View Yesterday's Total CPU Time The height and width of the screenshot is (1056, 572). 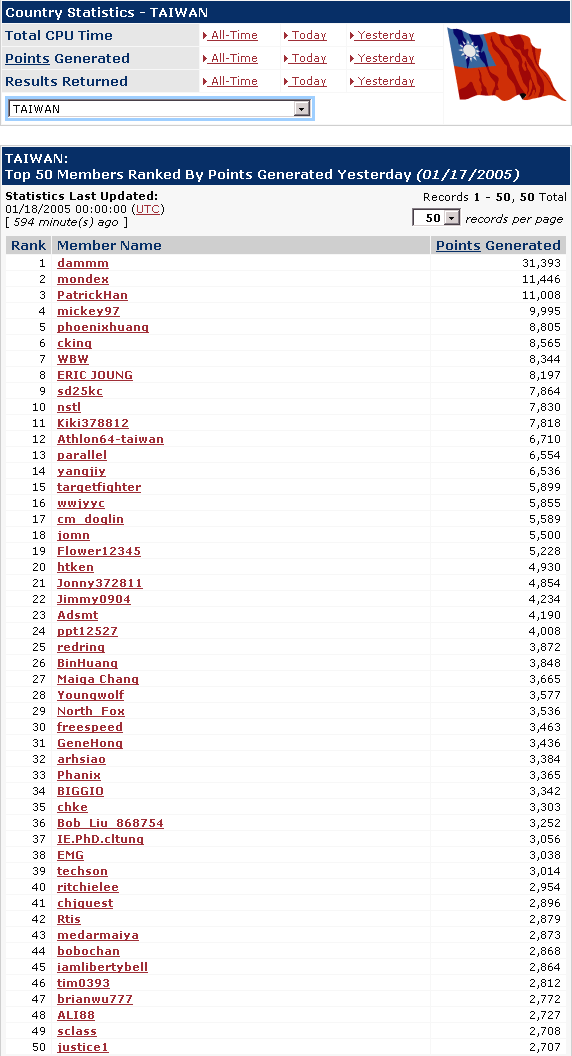coord(382,35)
